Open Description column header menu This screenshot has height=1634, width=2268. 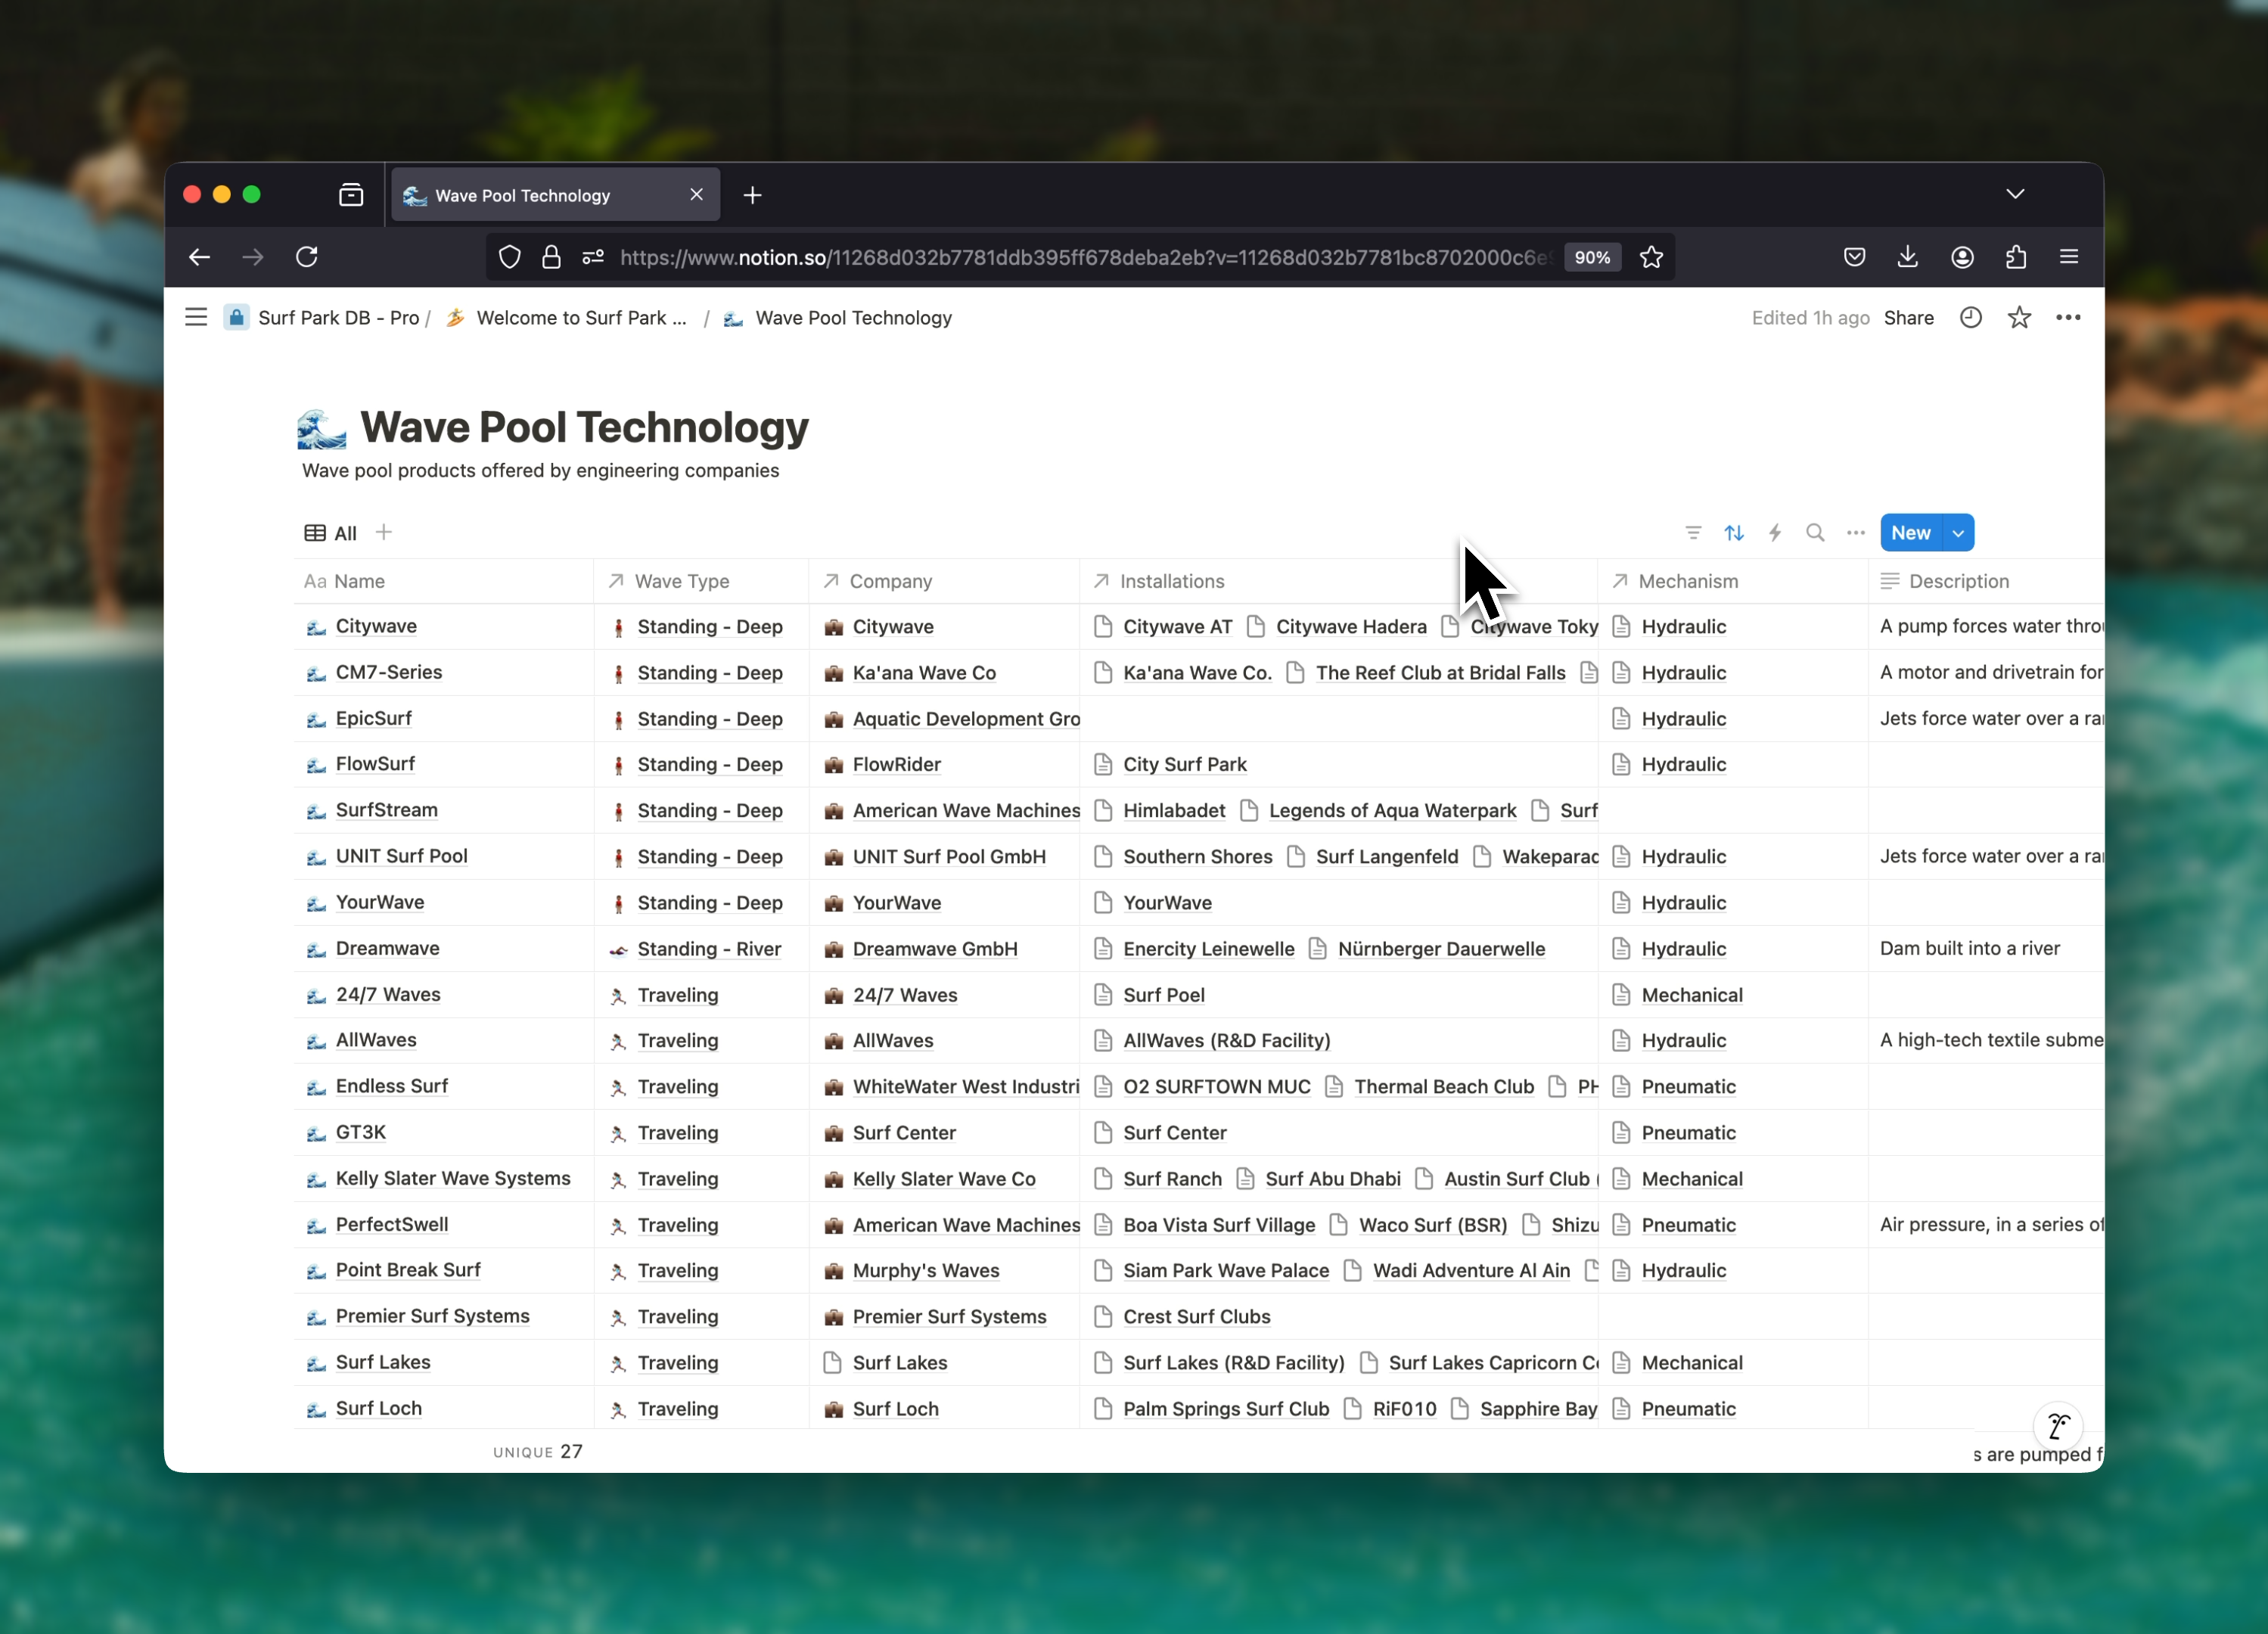point(1986,581)
